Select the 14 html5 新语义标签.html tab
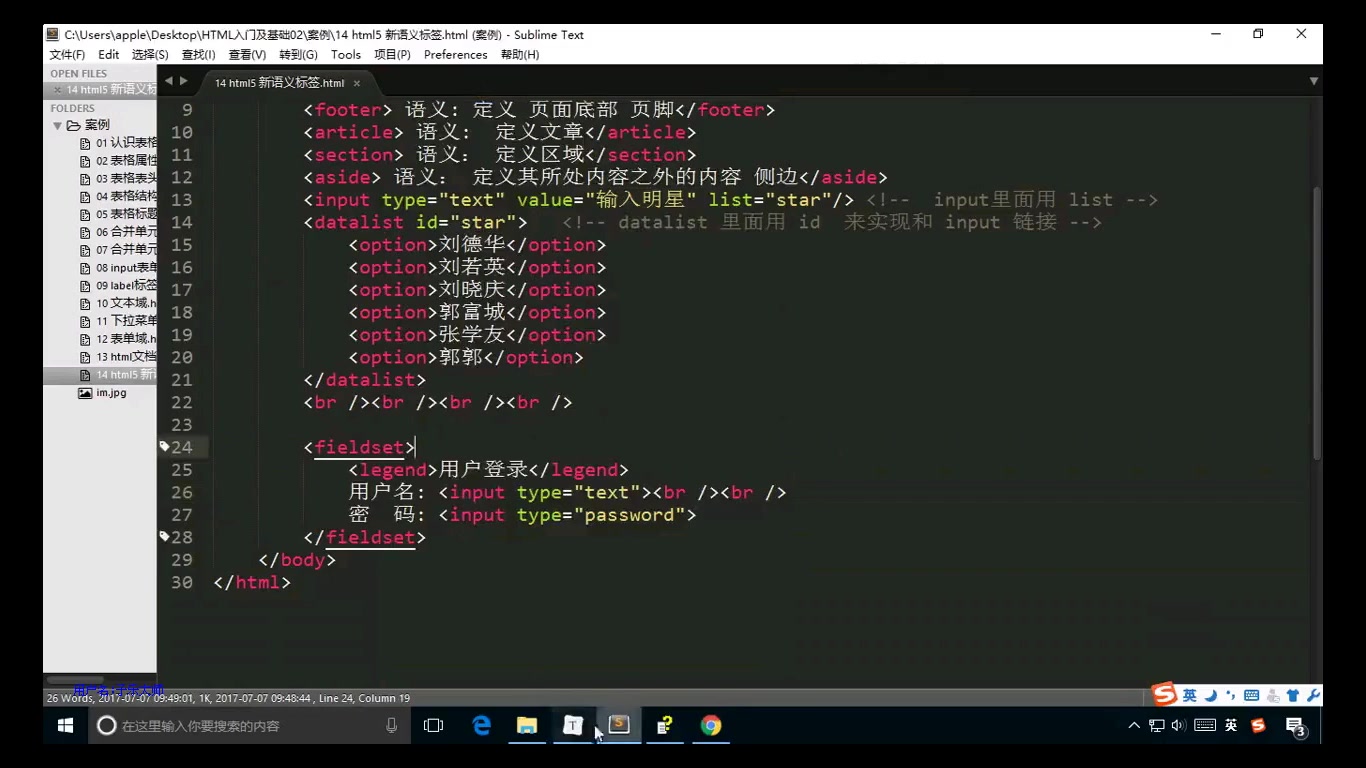Image resolution: width=1366 pixels, height=768 pixels. tap(278, 82)
